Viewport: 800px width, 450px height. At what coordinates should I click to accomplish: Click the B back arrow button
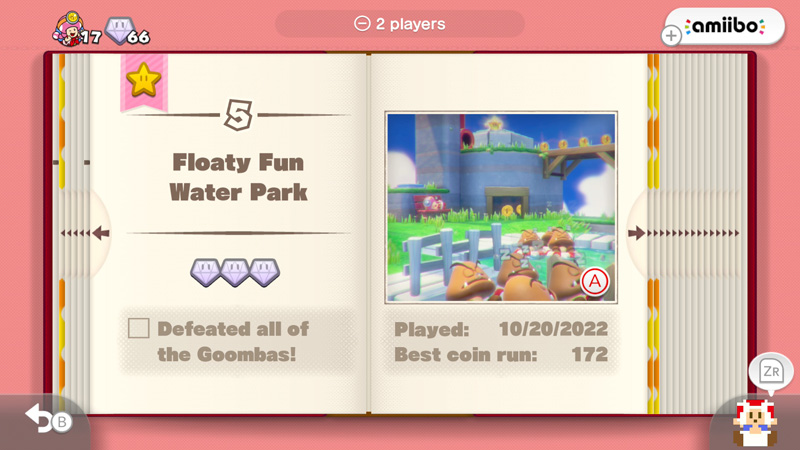click(x=49, y=419)
